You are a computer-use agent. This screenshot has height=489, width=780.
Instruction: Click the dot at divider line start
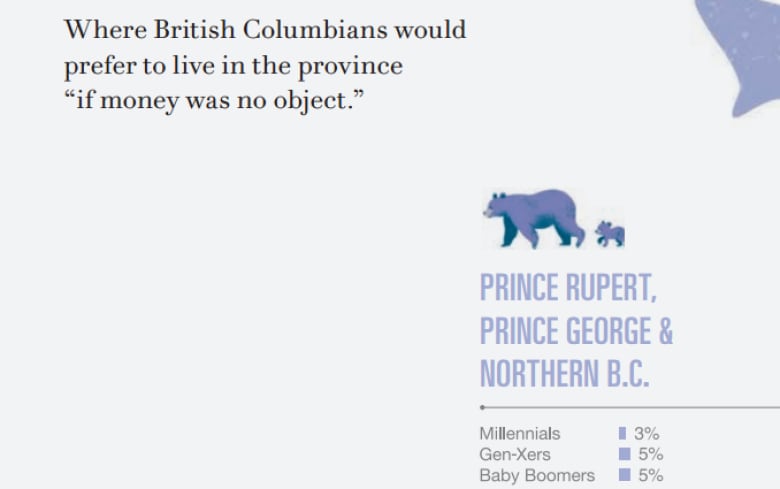pos(482,407)
